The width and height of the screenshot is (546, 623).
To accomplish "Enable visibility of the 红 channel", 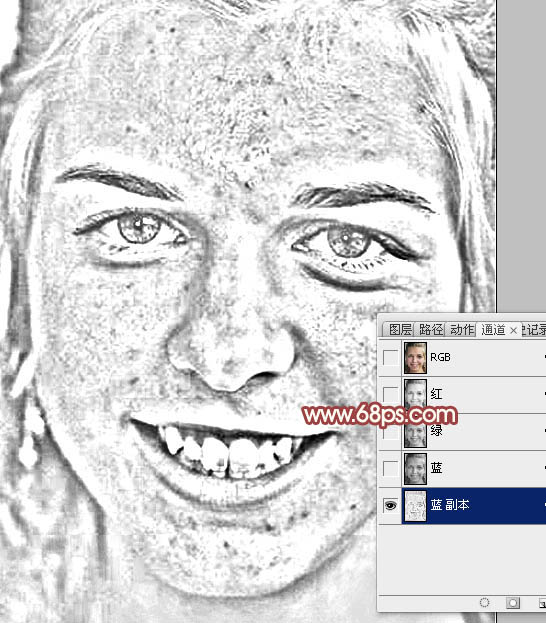I will pyautogui.click(x=390, y=394).
